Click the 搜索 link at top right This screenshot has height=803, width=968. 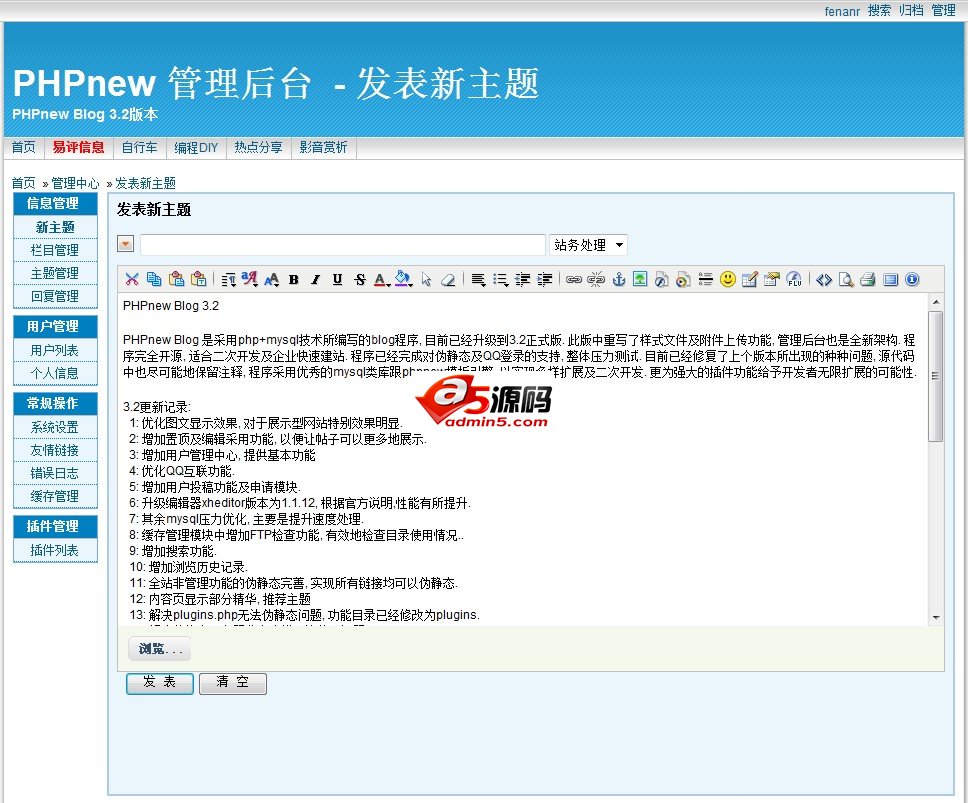click(879, 10)
